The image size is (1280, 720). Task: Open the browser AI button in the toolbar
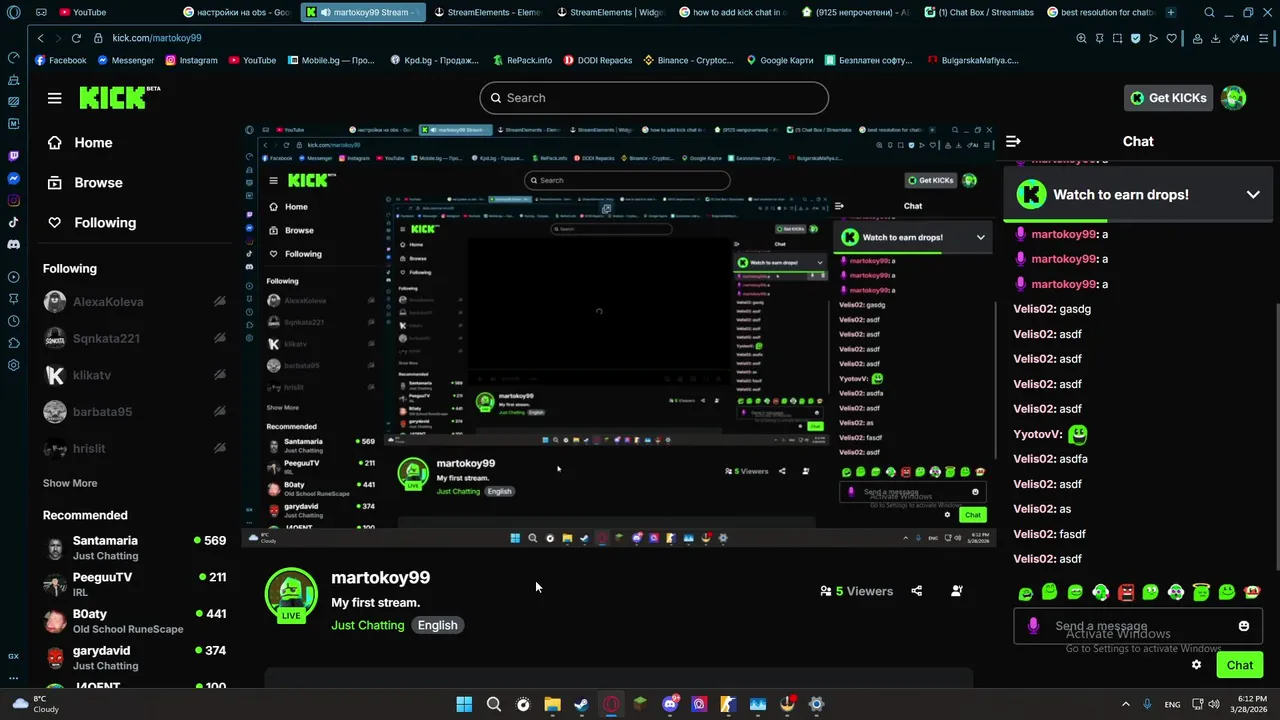1241,38
